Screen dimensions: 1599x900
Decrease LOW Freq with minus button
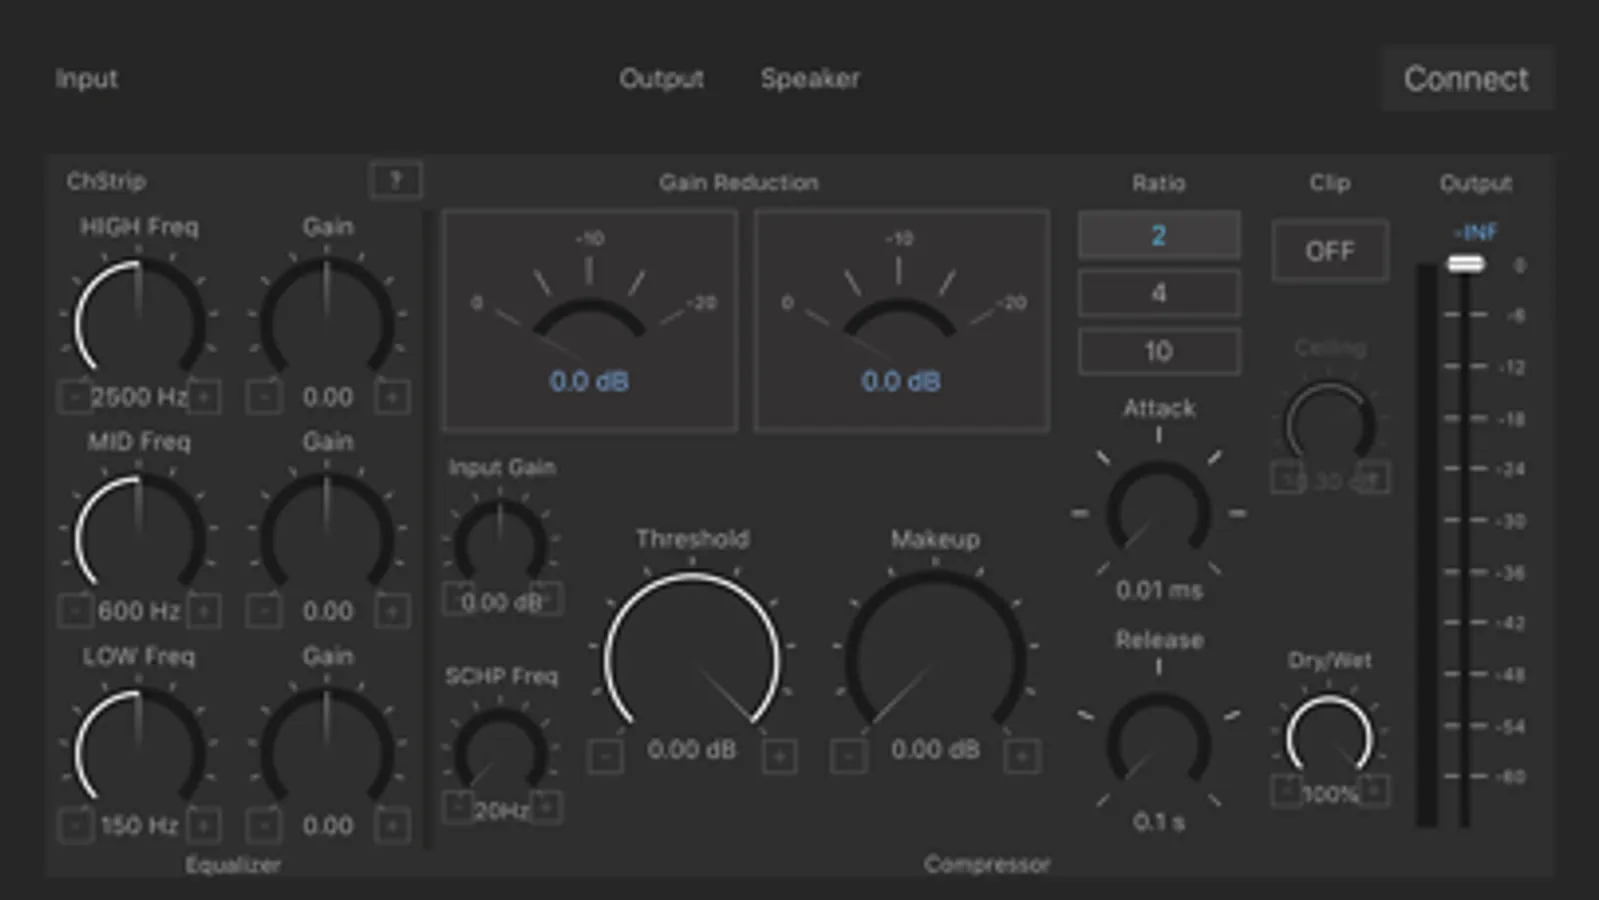[75, 825]
